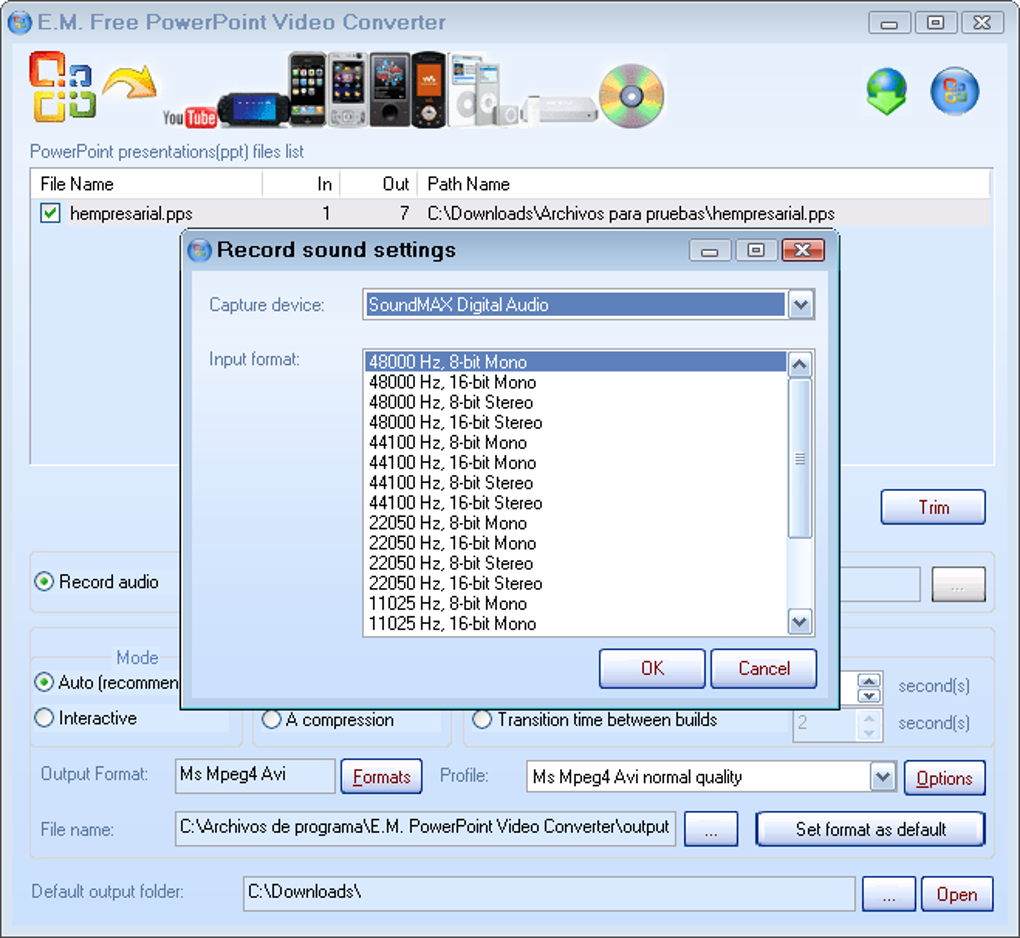The width and height of the screenshot is (1020, 938).
Task: Choose 48000 Hz, 16-bit Stereo format
Action: (x=576, y=423)
